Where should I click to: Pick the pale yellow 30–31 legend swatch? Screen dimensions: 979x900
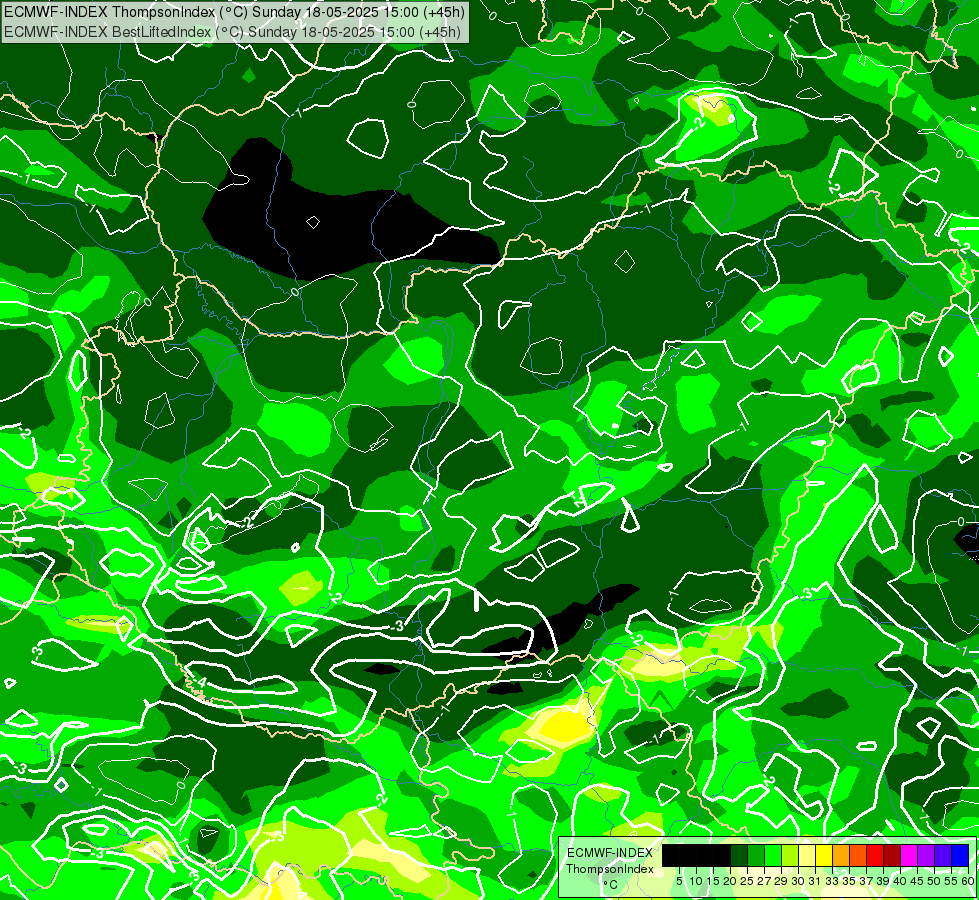807,855
